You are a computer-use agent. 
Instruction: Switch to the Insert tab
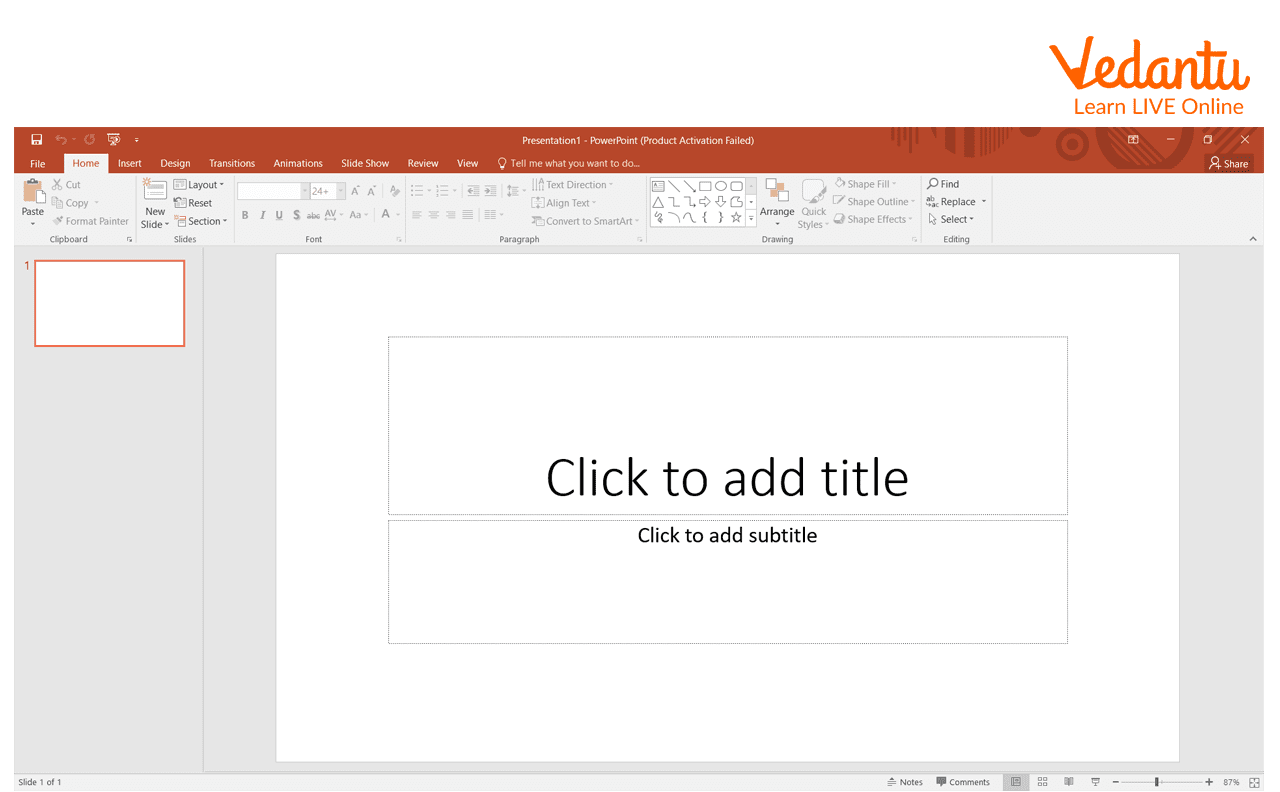pyautogui.click(x=129, y=163)
